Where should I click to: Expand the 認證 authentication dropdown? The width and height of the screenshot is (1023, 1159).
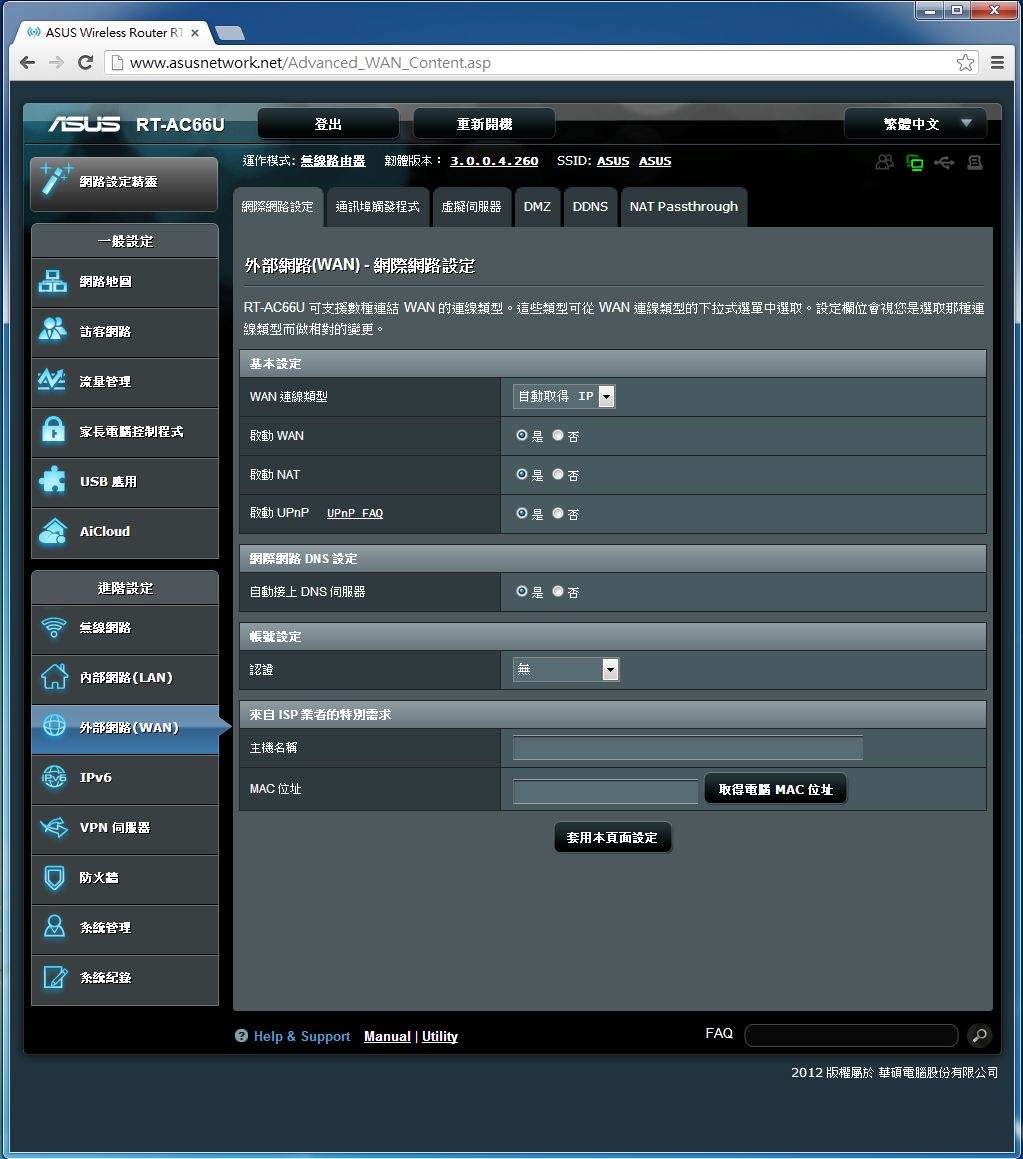pos(566,670)
